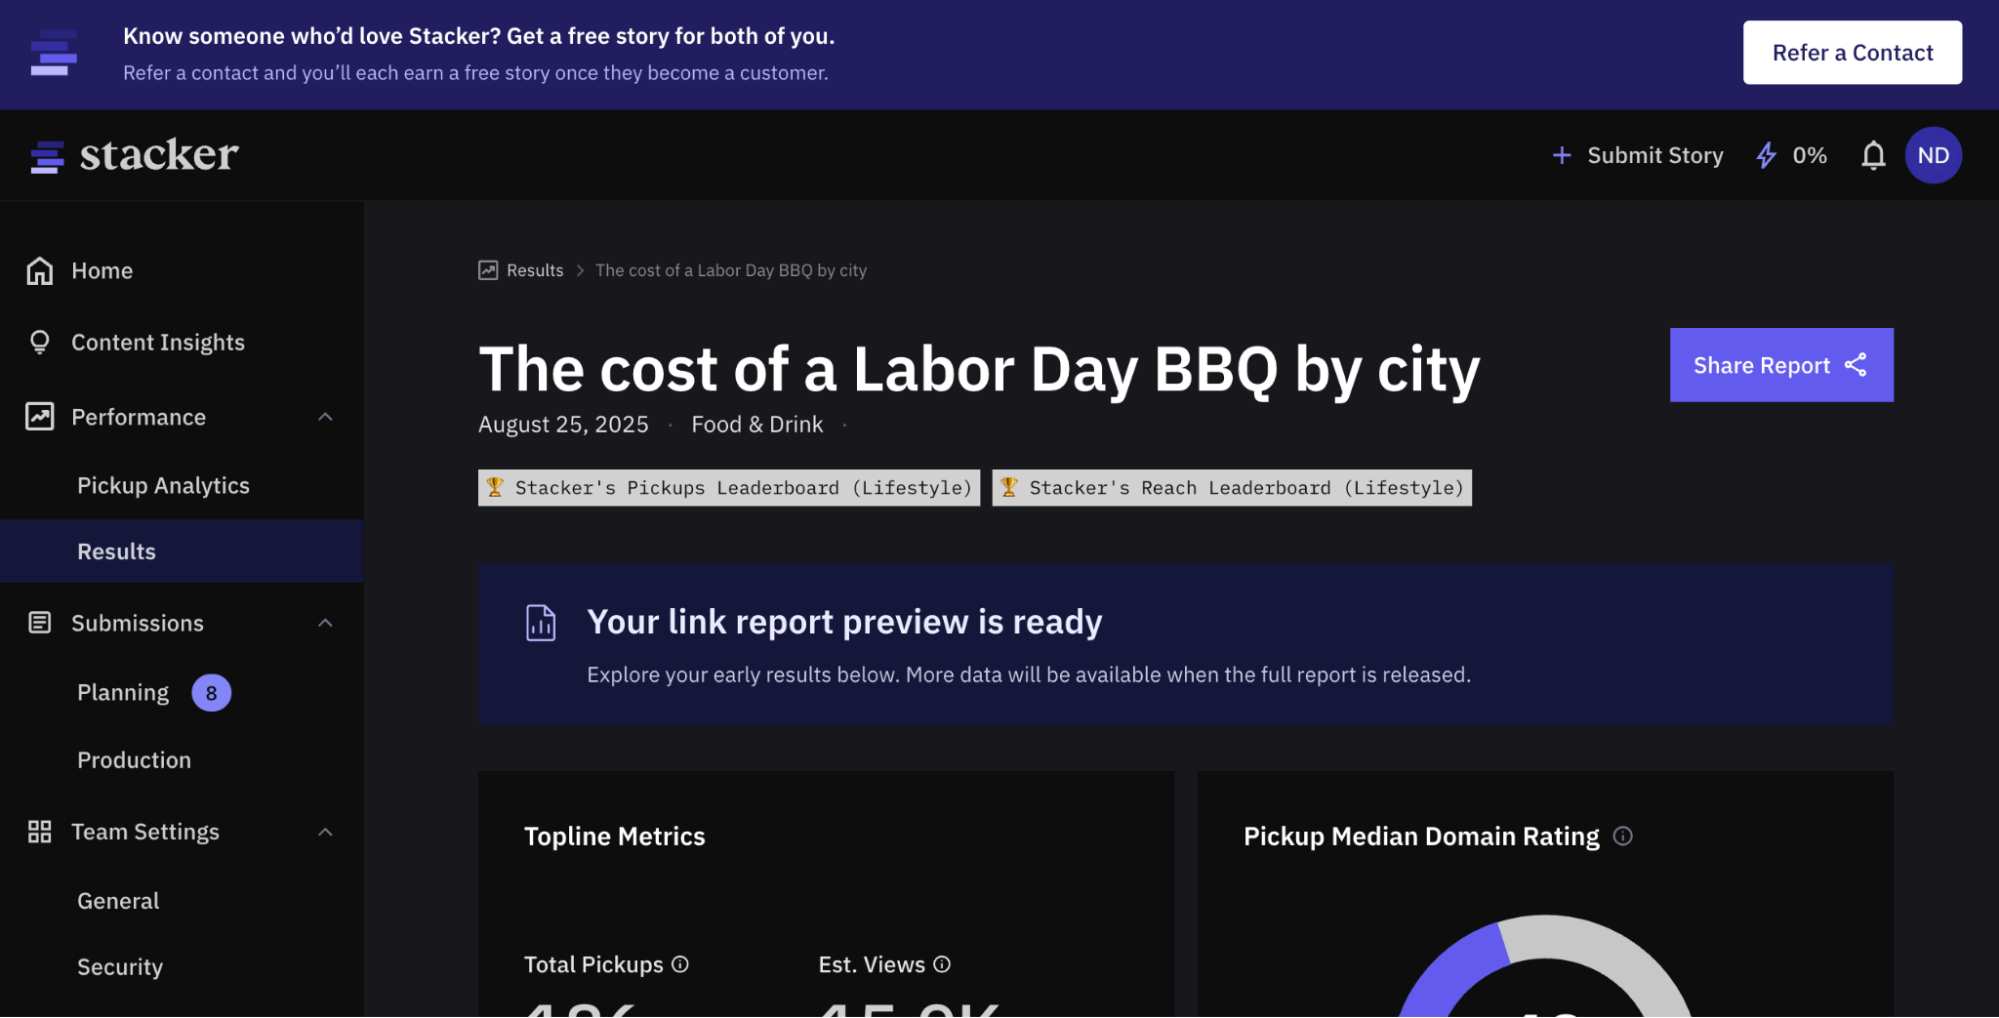Click the Share Report button
Viewport: 1999px width, 1018px height.
(x=1781, y=365)
